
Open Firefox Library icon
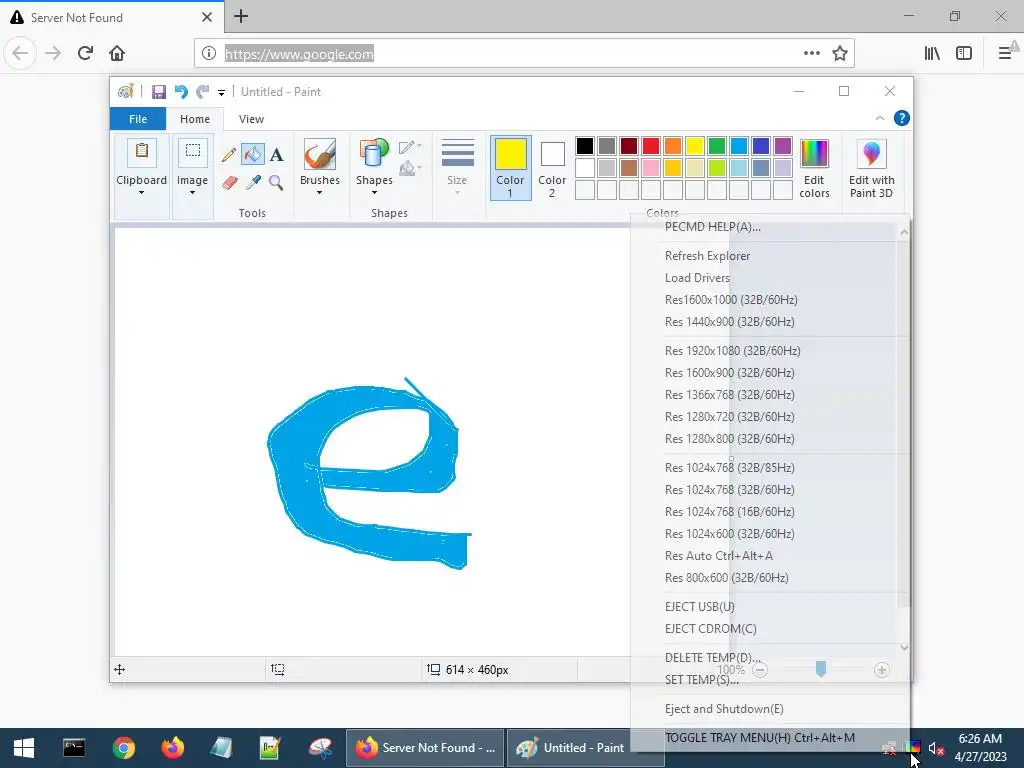tap(932, 53)
